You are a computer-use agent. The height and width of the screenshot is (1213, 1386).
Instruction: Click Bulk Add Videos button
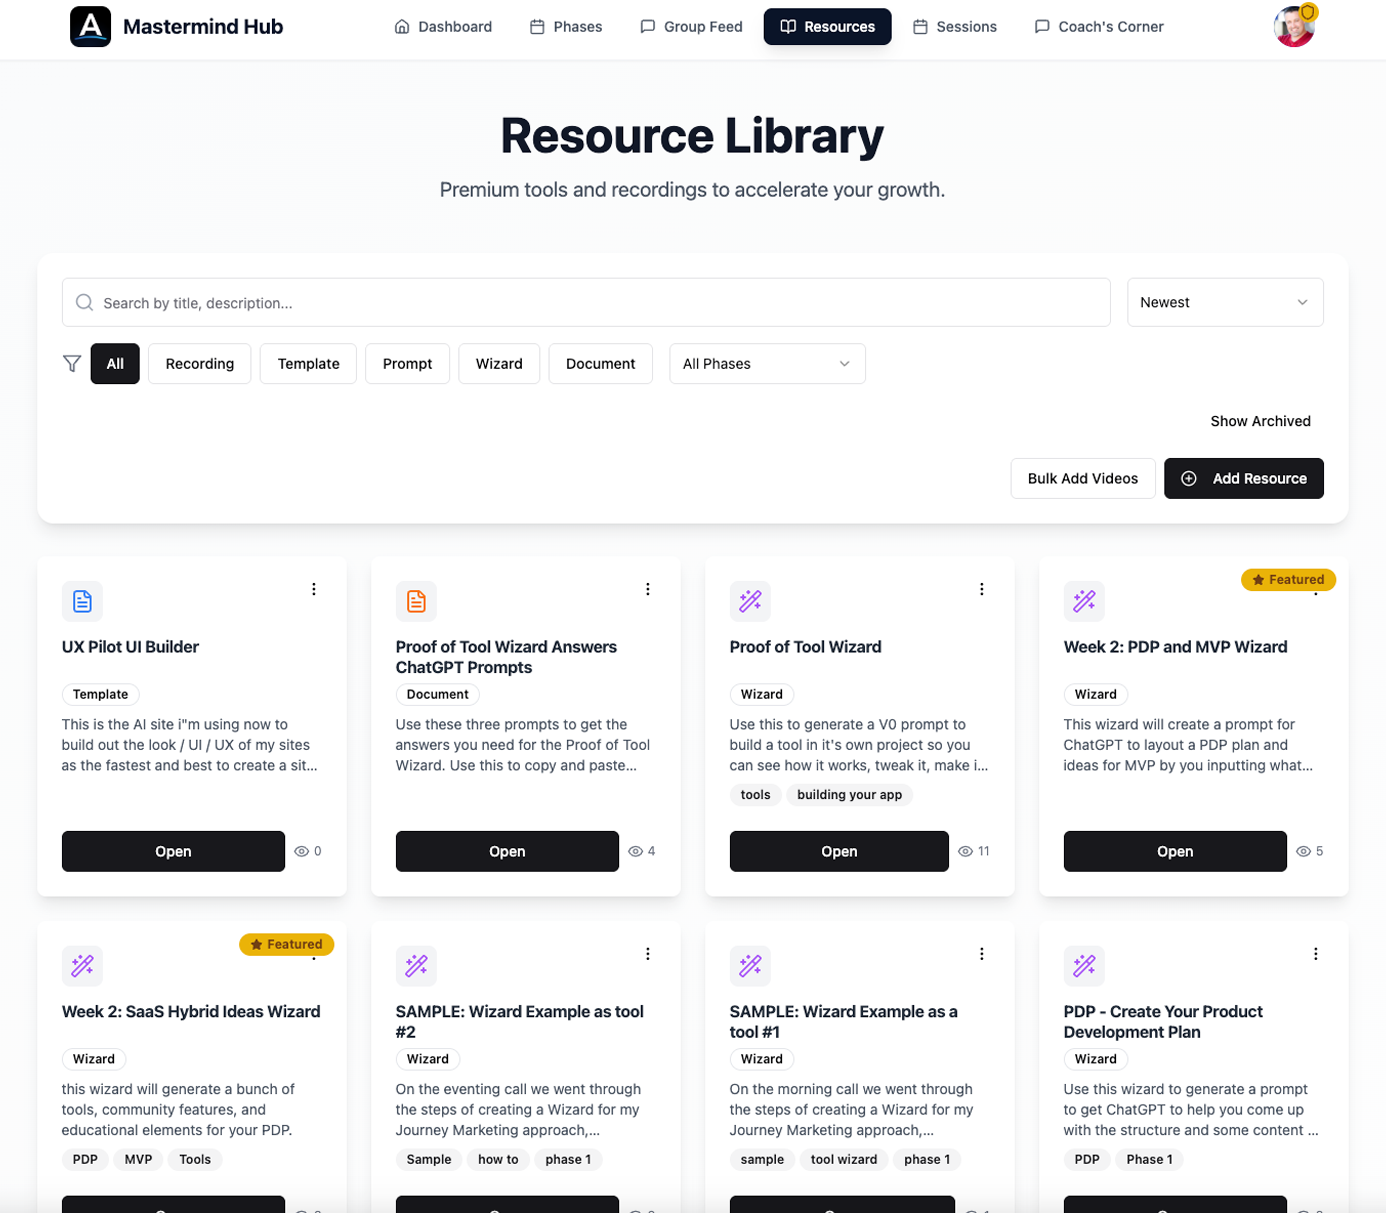tap(1082, 478)
